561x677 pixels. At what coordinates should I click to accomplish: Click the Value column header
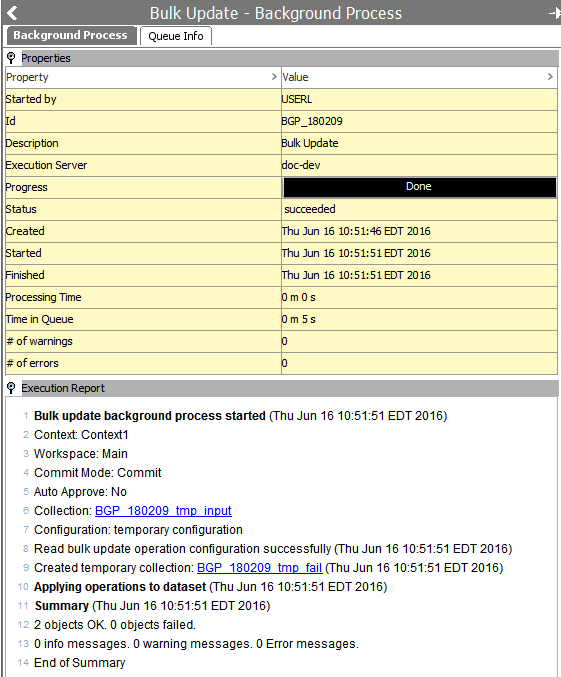[419, 77]
